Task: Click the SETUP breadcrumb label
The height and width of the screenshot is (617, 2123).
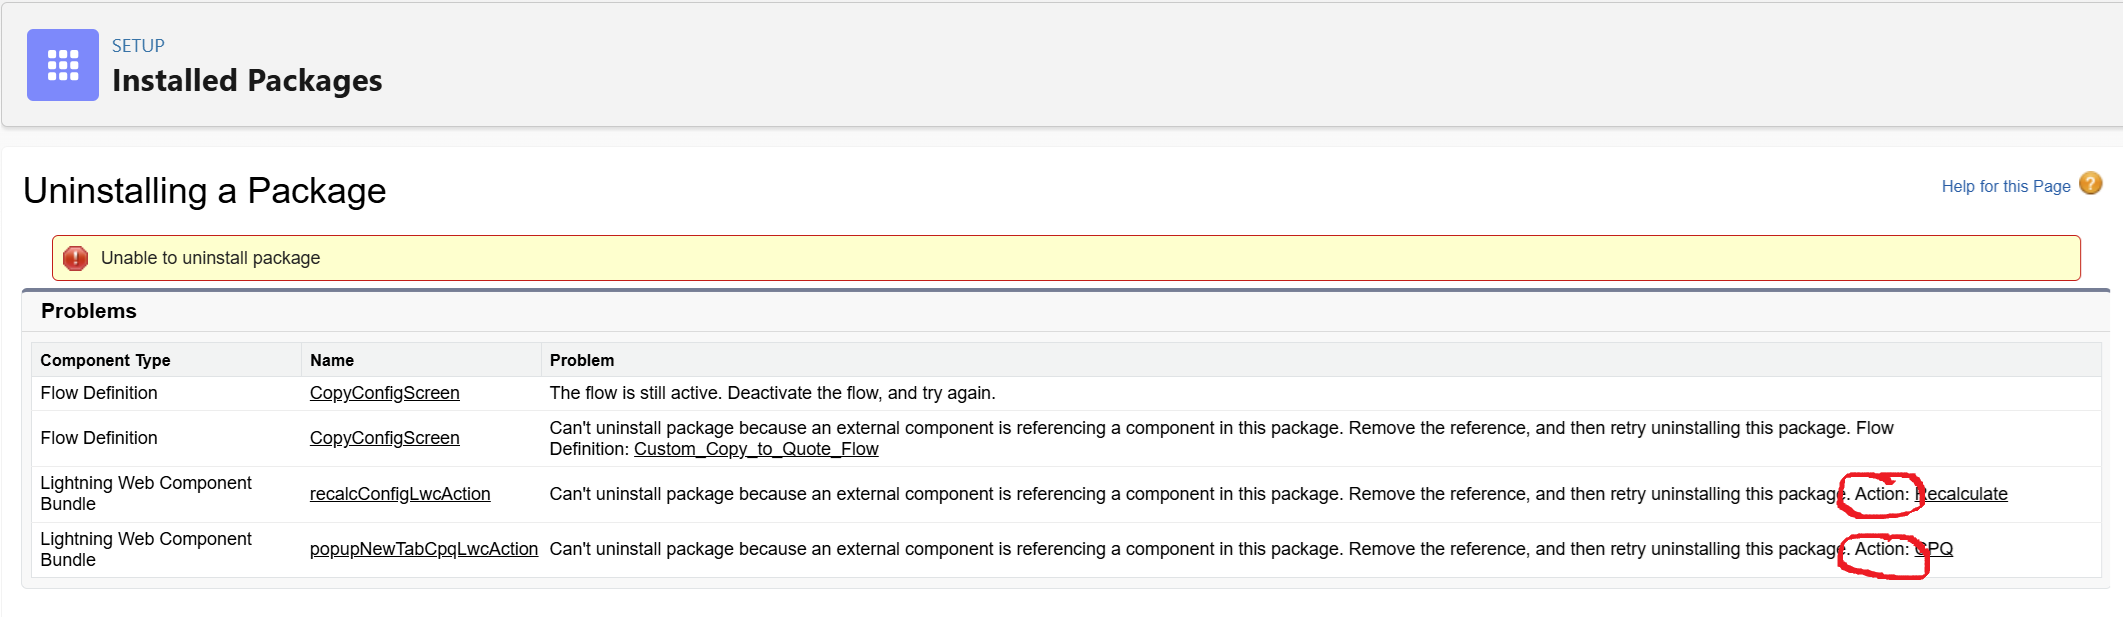Action: click(138, 46)
